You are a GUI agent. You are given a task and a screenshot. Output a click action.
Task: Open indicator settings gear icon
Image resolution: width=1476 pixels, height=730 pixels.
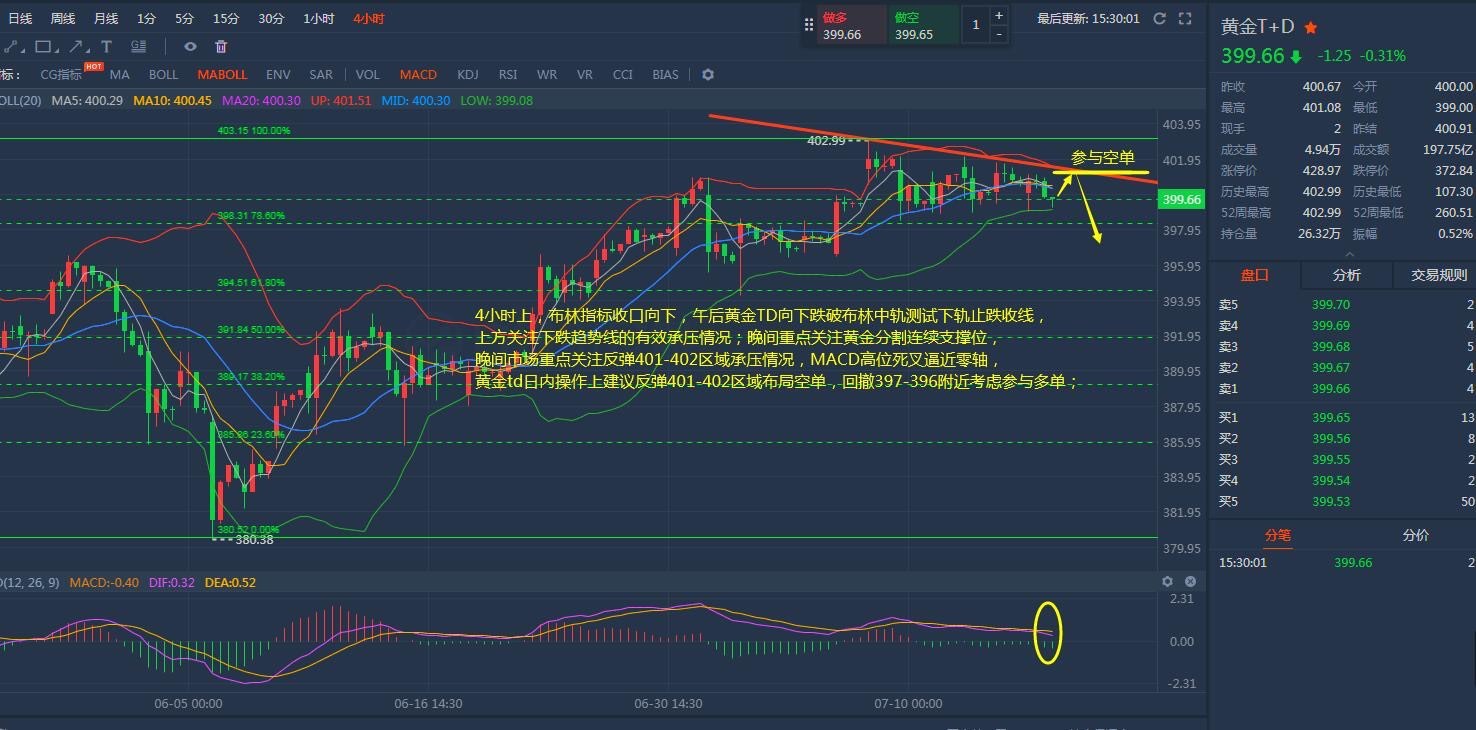coord(708,75)
